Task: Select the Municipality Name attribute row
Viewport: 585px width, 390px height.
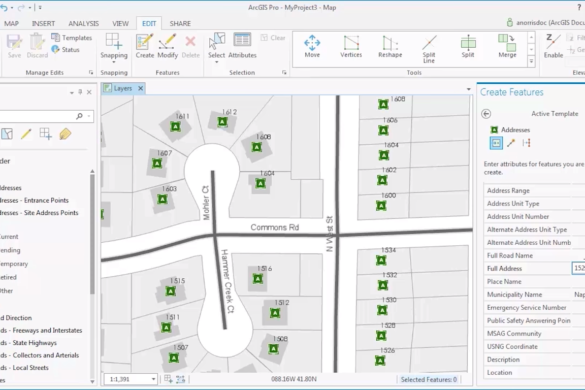Action: [534, 294]
